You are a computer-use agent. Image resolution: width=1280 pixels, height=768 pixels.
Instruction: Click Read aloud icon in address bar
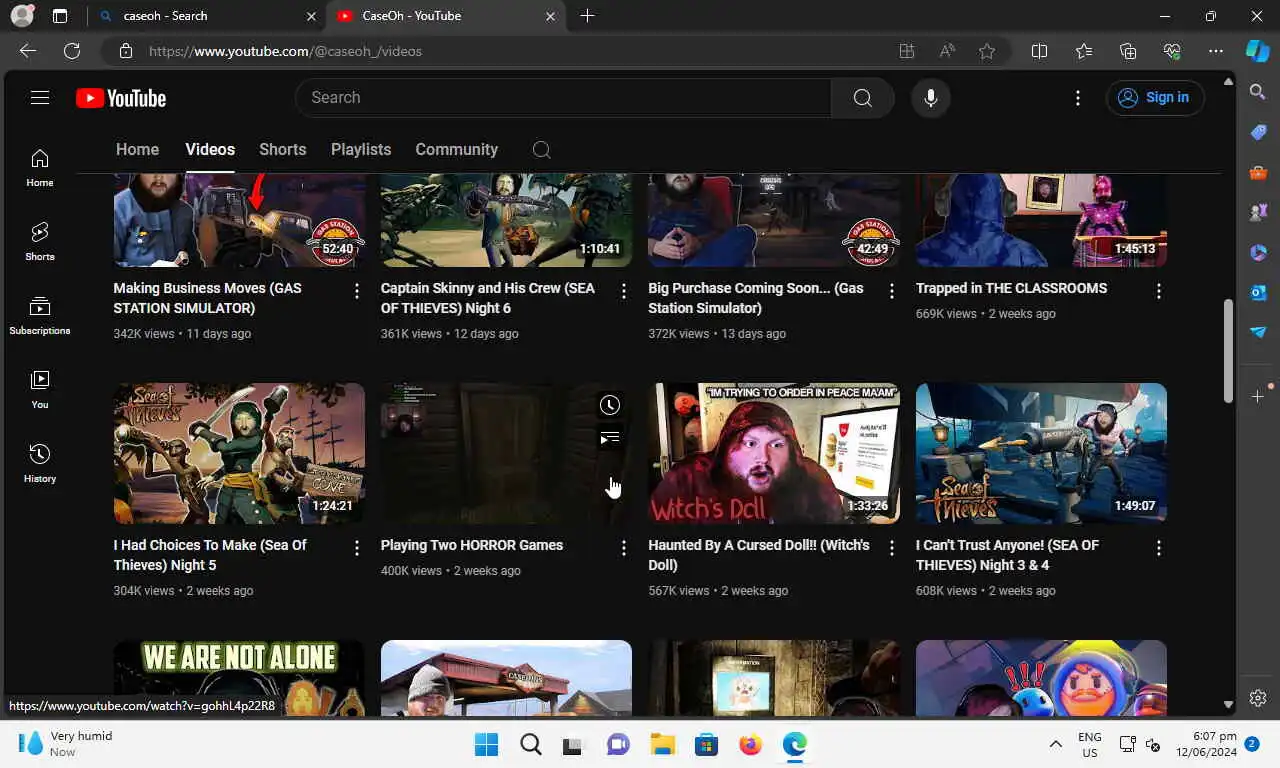click(947, 51)
